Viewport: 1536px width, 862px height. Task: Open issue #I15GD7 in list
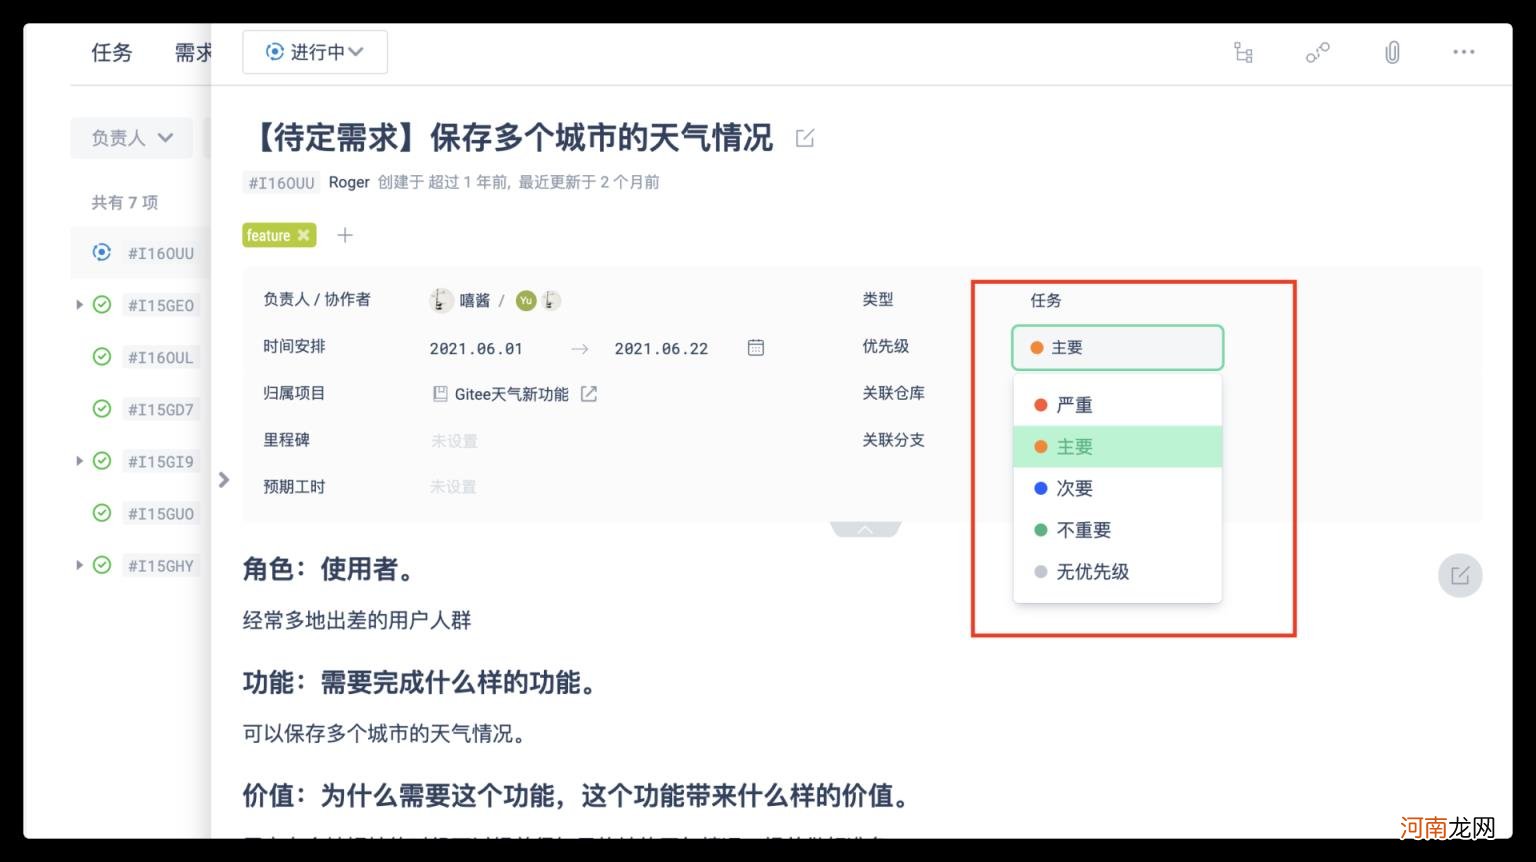click(161, 409)
